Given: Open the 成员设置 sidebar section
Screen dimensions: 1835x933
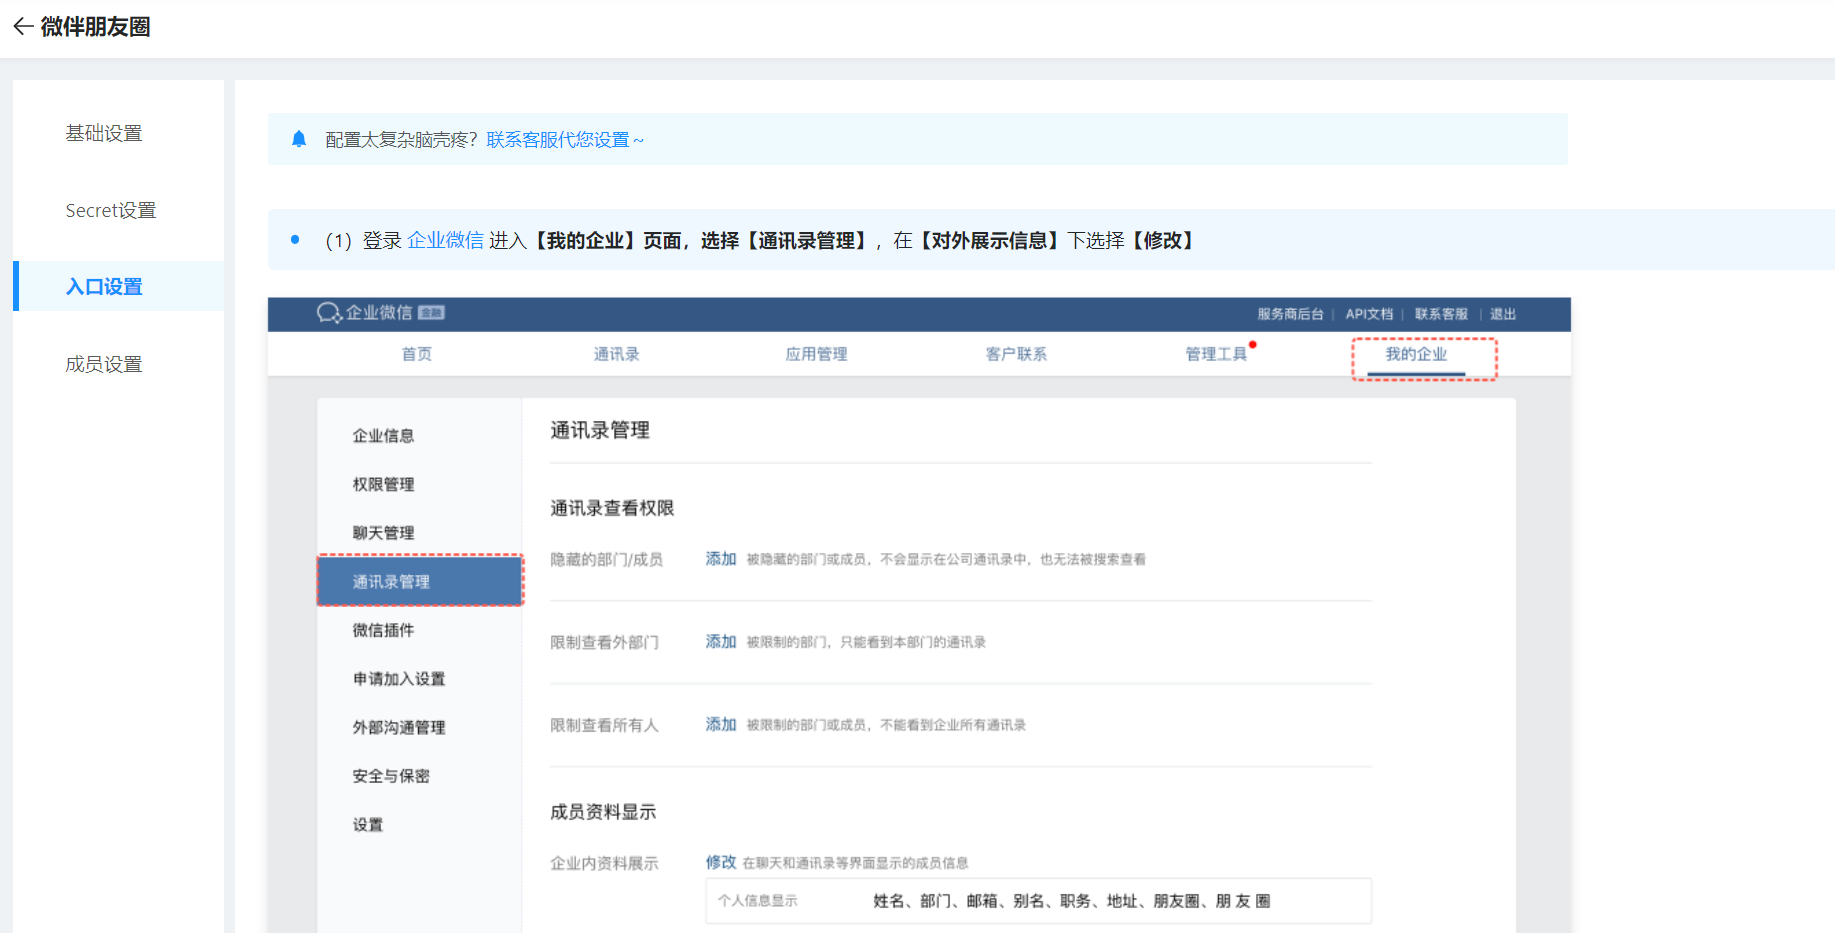Looking at the screenshot, I should [104, 364].
